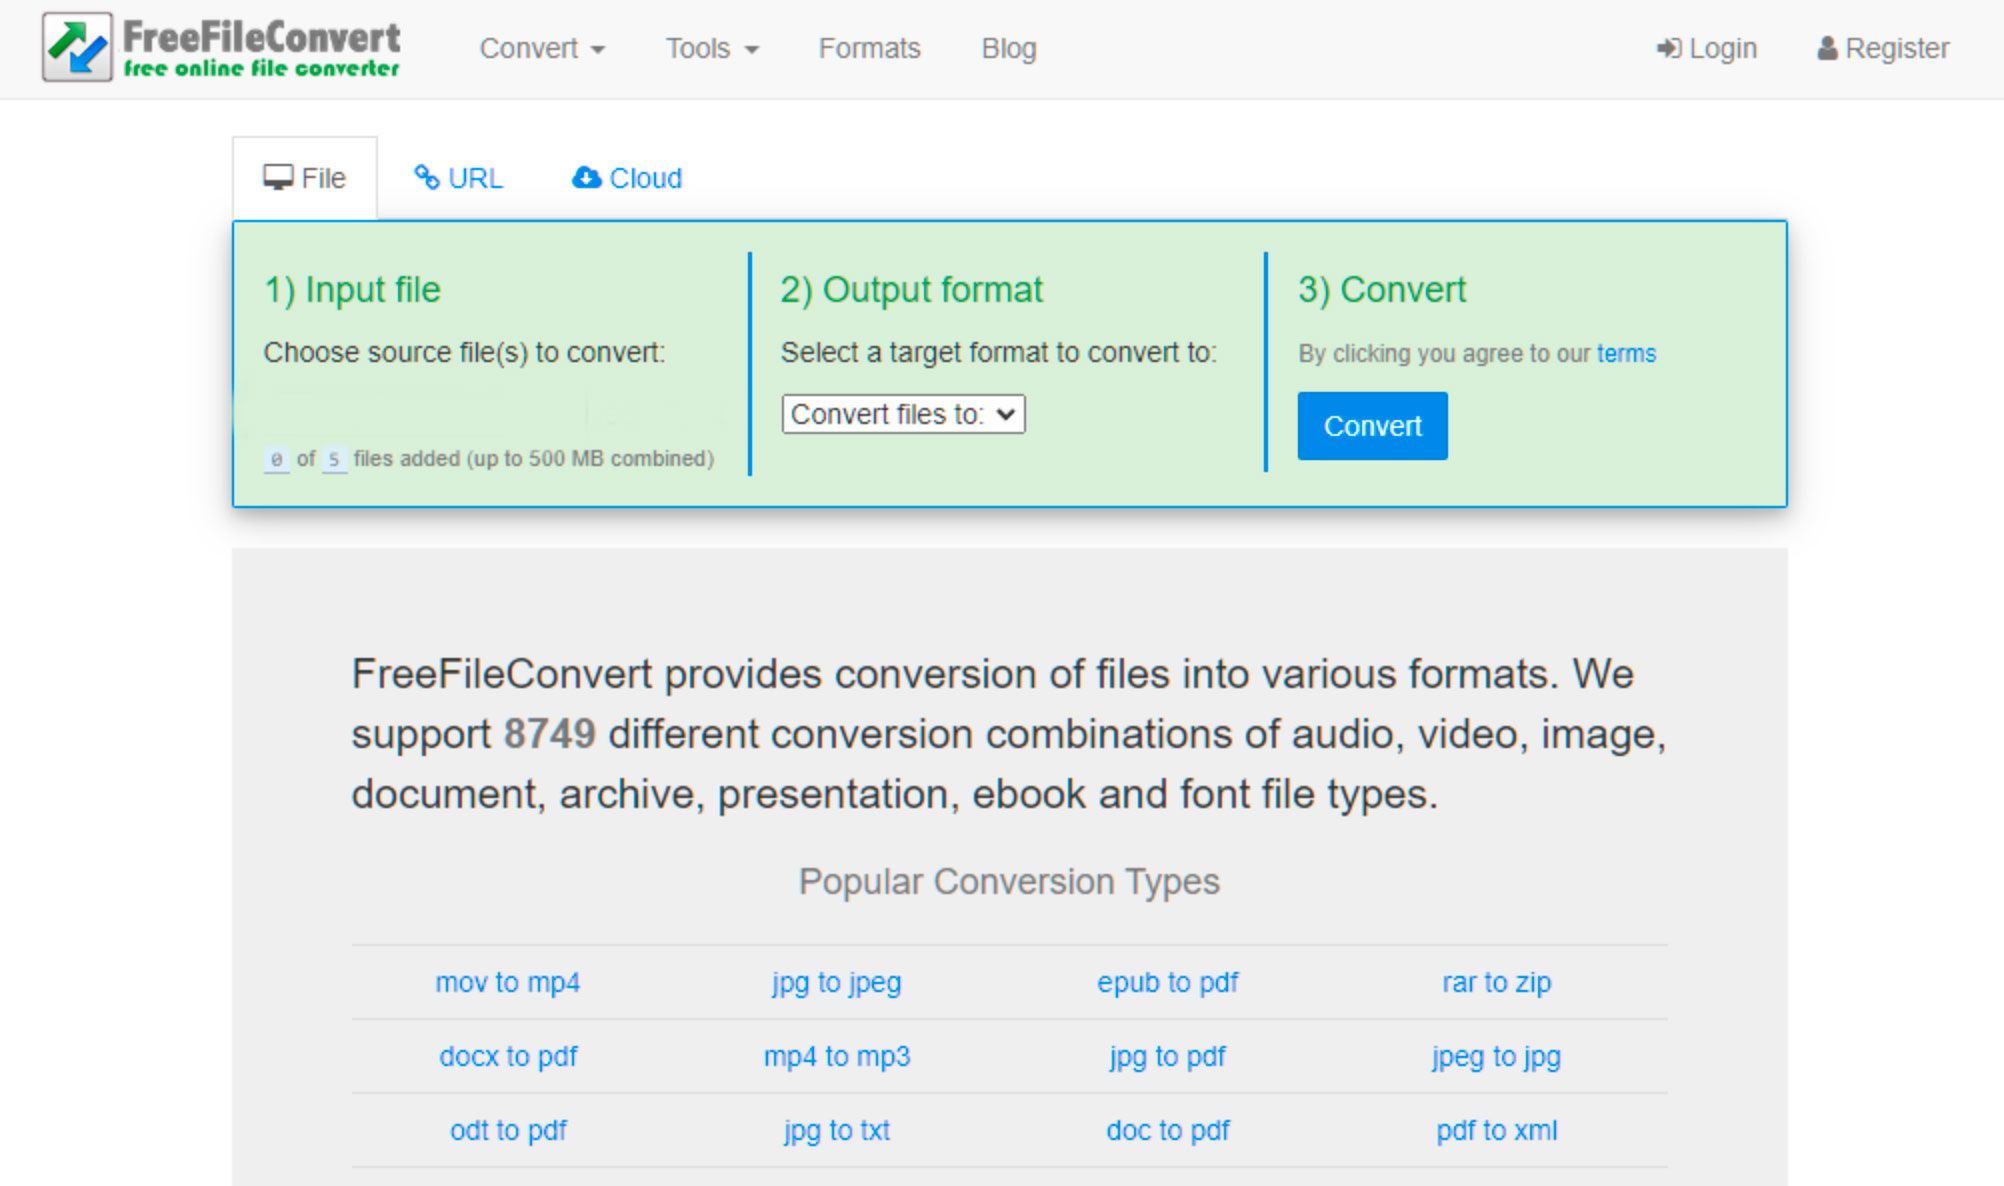
Task: Click the FreeFileConvert site title text
Action: click(261, 37)
